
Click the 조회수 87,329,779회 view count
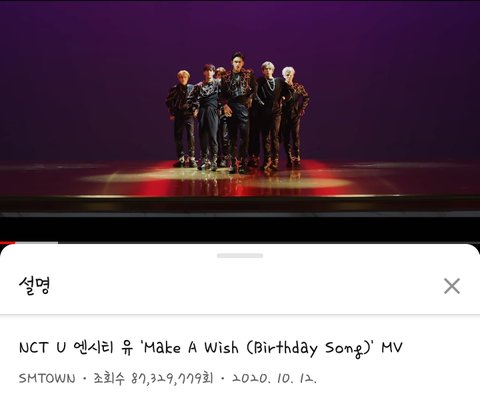click(x=153, y=378)
